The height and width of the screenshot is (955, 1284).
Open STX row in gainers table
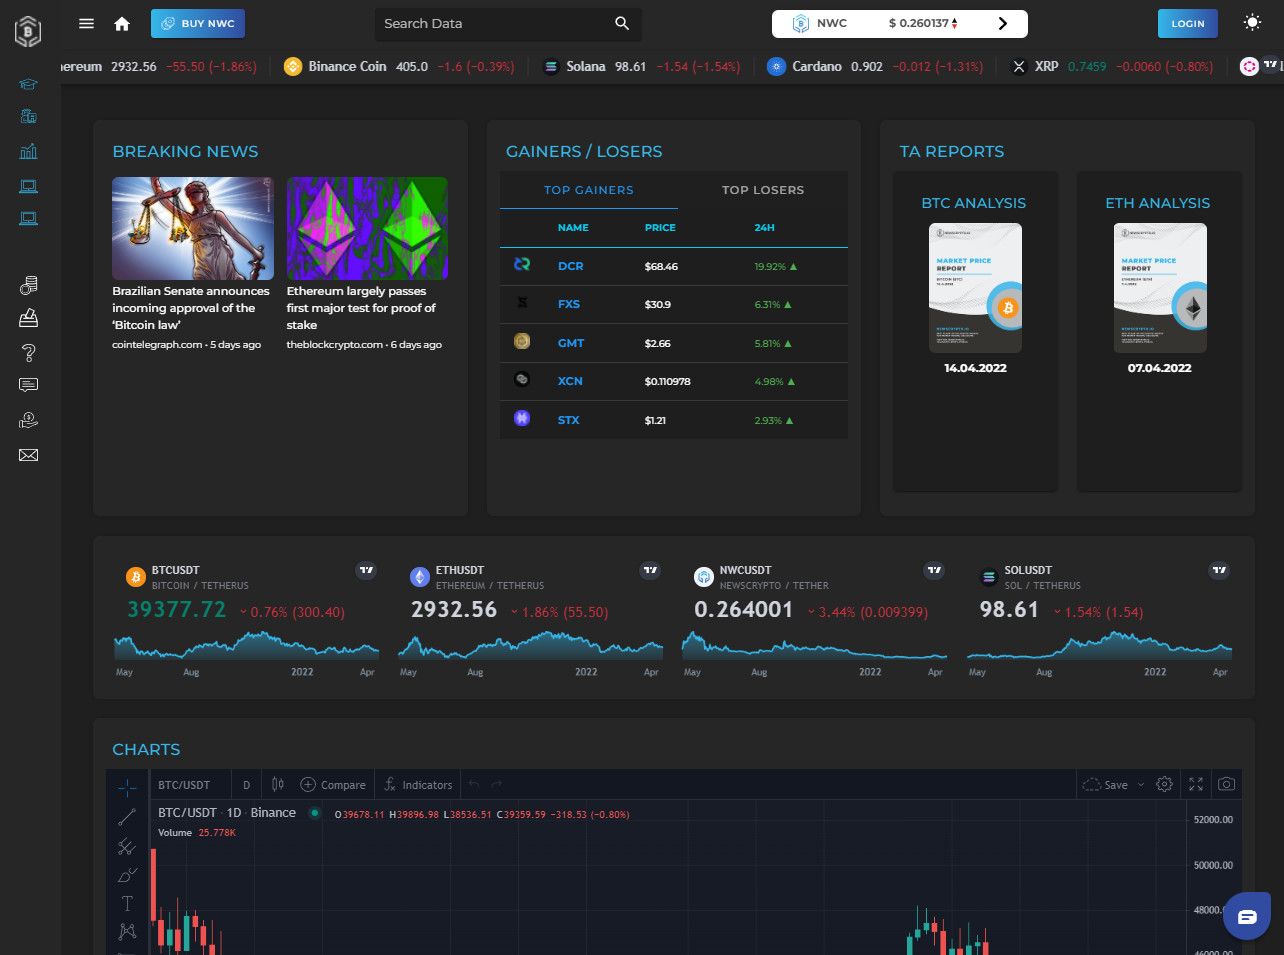pyautogui.click(x=674, y=420)
